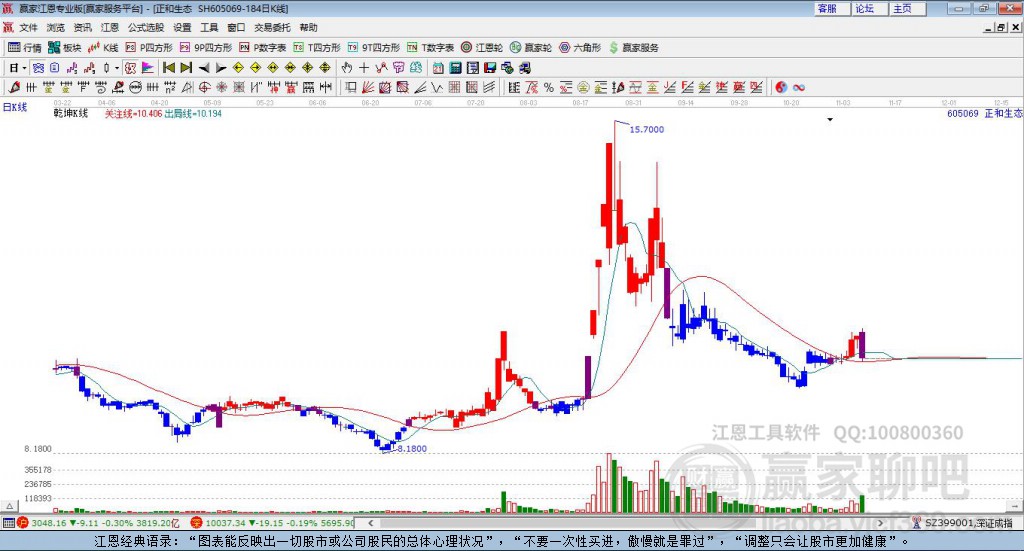Screen dimensions: 1024x551
Task: Select the Gann fan lines tool
Action: coord(368,87)
